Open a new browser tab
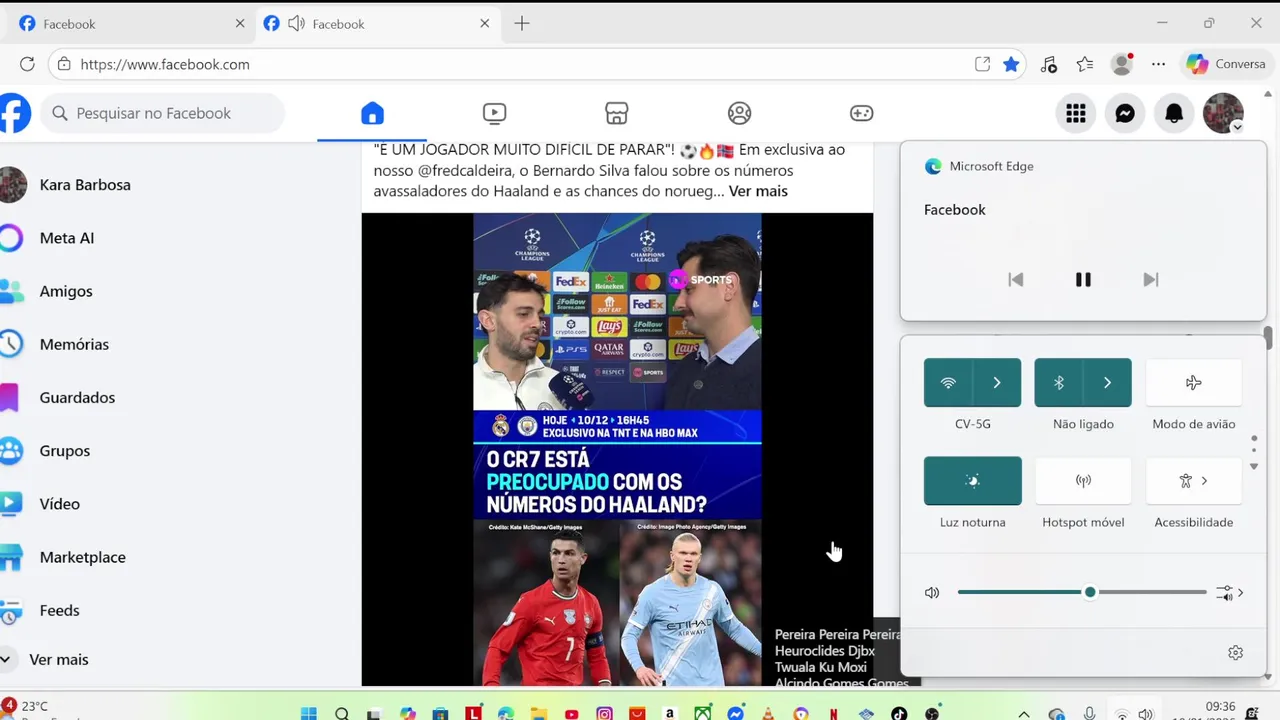 pyautogui.click(x=522, y=24)
